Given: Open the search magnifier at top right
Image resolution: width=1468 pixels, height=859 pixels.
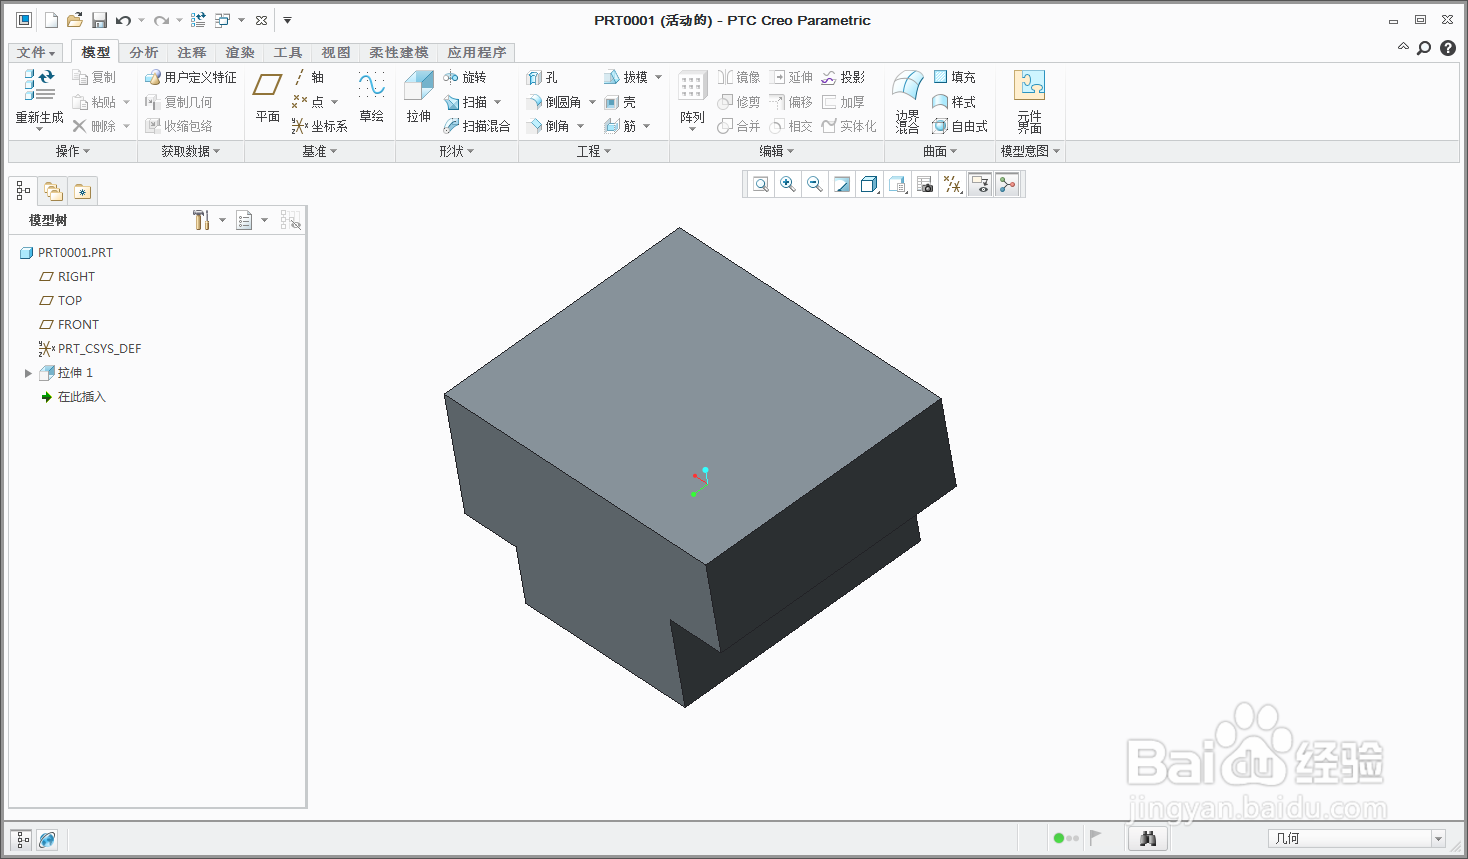Looking at the screenshot, I should 1424,48.
